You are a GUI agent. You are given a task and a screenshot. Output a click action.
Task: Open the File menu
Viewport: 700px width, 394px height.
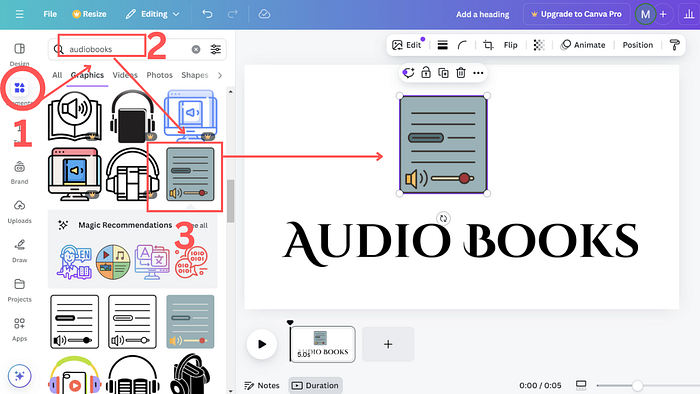tap(50, 14)
